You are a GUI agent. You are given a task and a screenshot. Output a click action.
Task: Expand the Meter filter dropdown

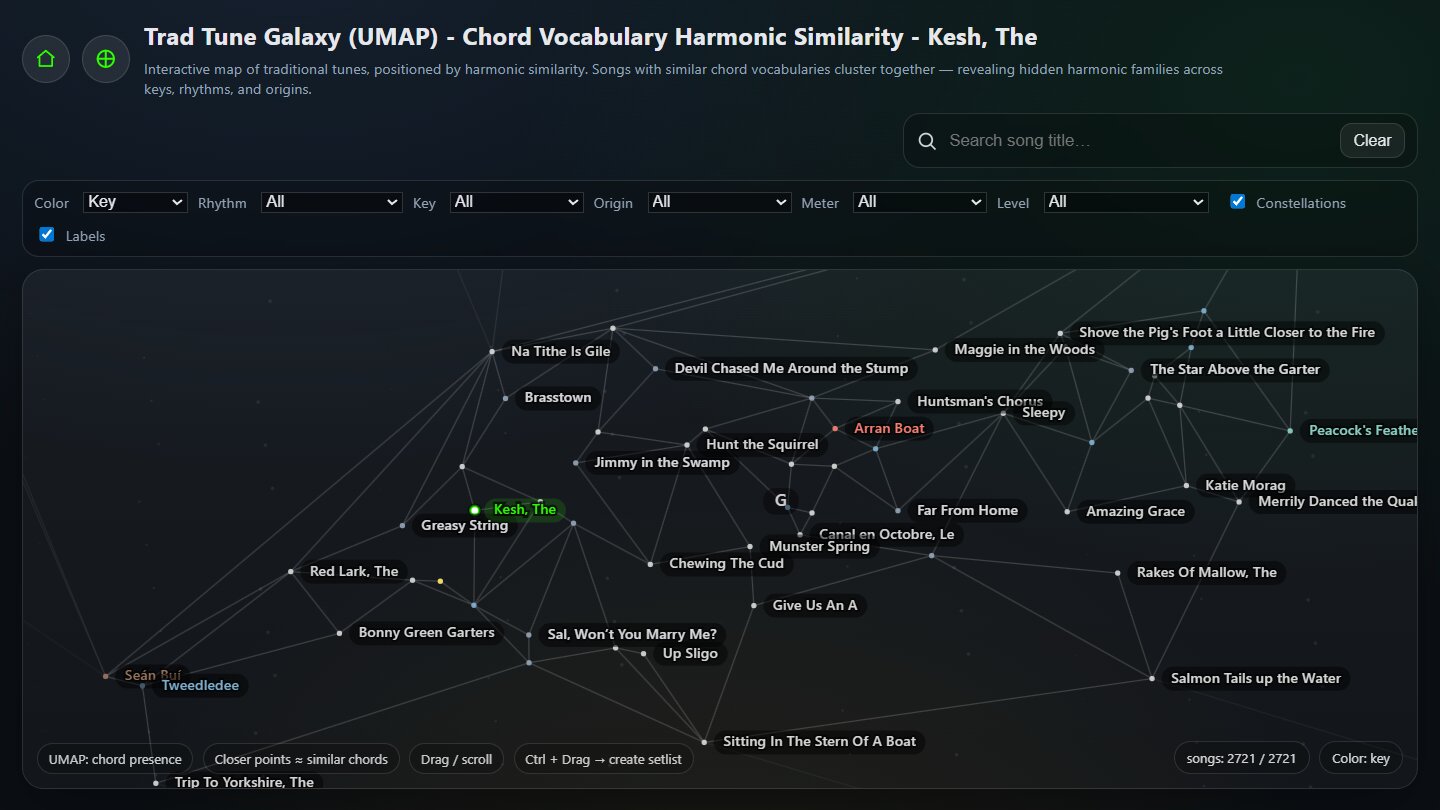pyautogui.click(x=919, y=202)
